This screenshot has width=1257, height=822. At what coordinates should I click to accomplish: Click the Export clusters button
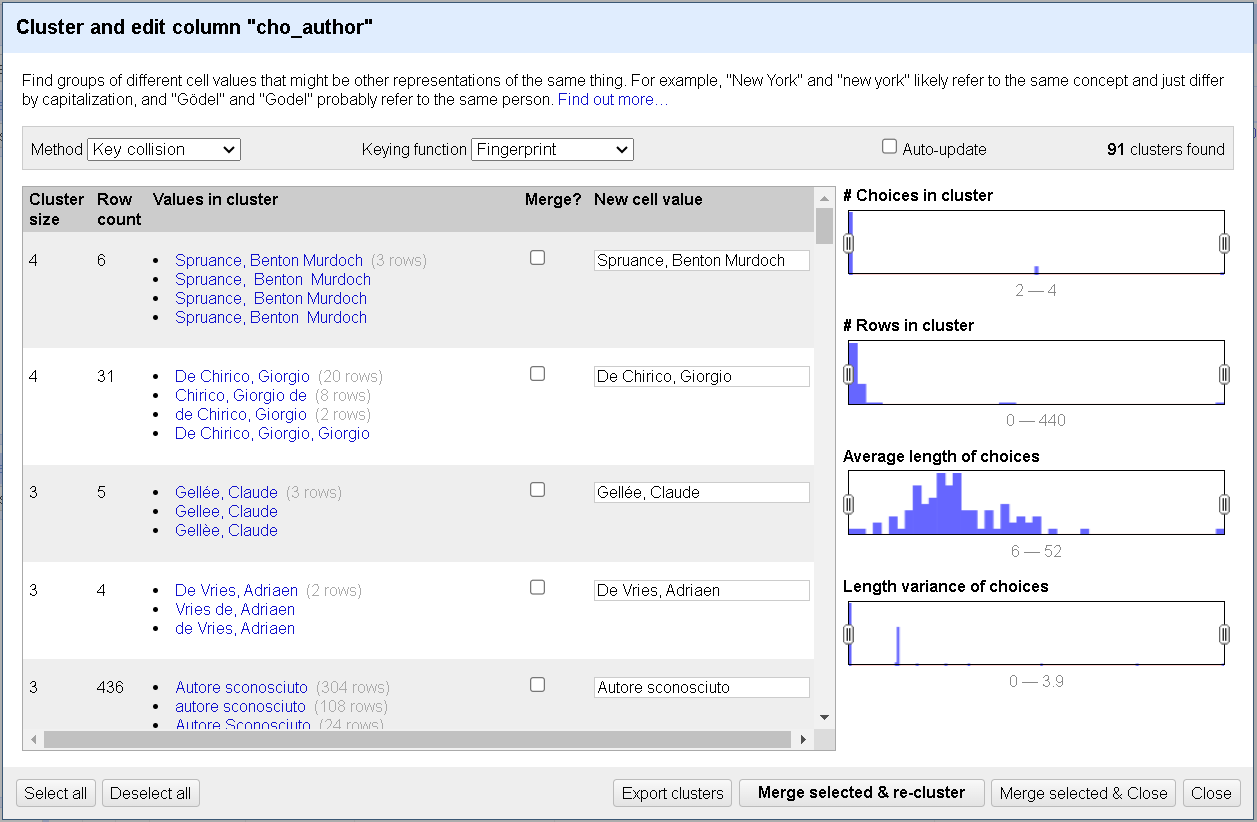[672, 792]
